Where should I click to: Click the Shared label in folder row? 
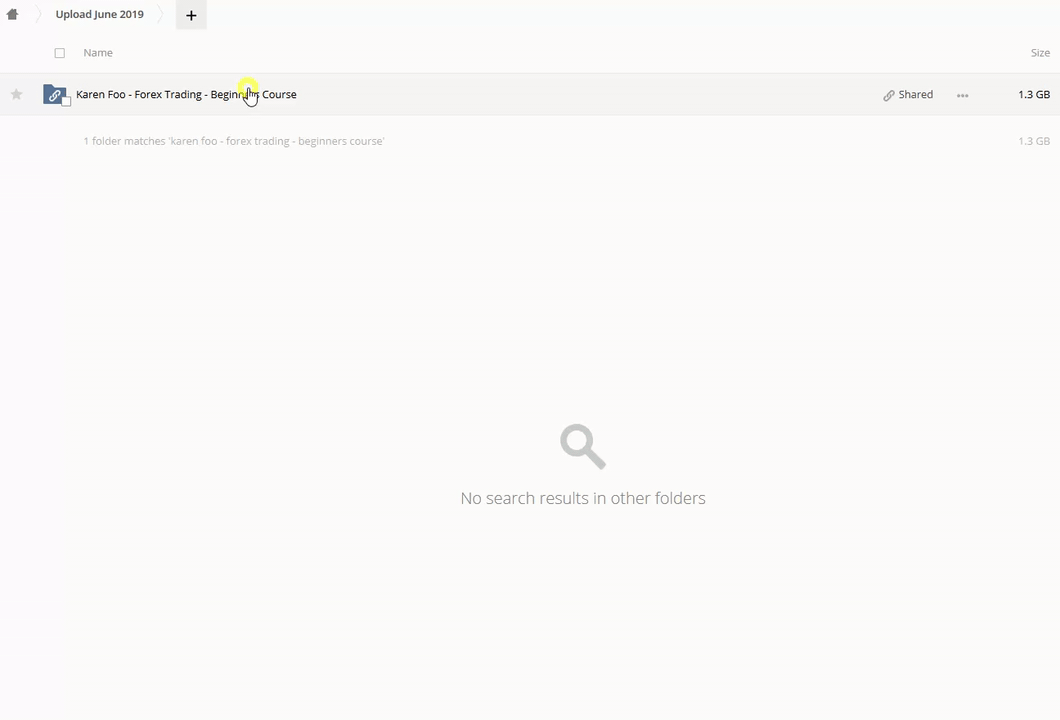click(915, 95)
